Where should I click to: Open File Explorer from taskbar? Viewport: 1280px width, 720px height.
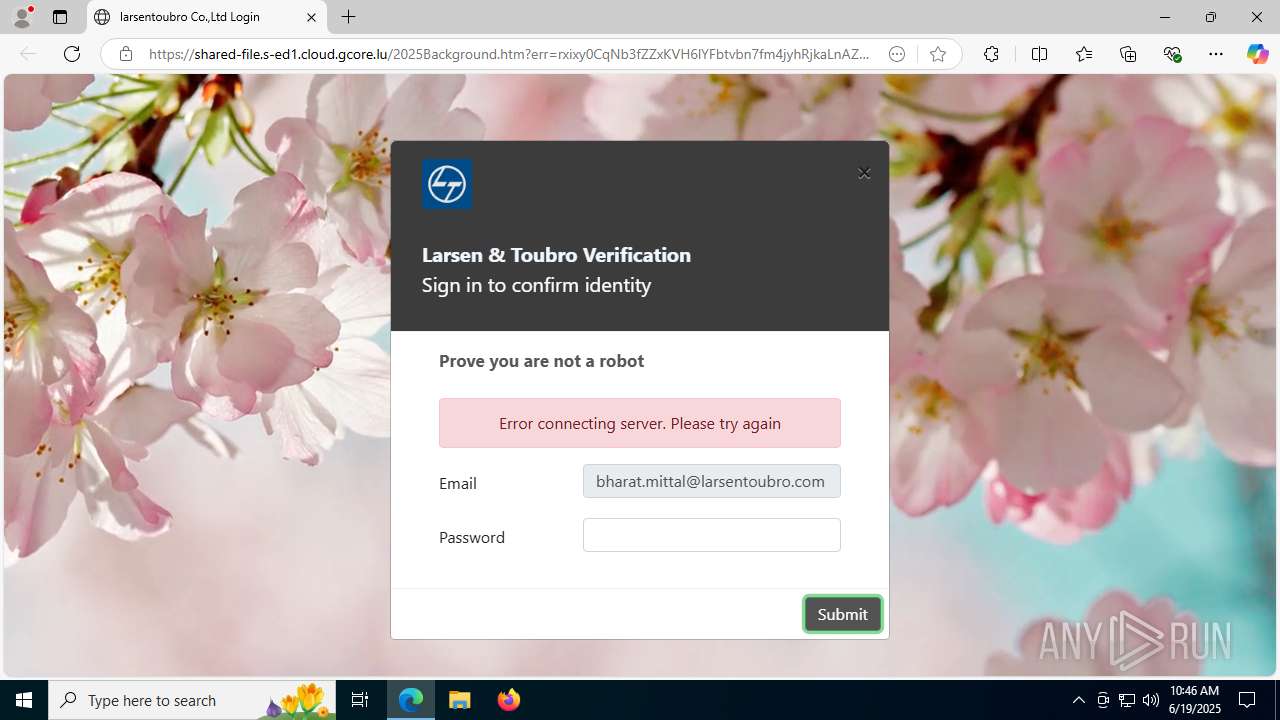point(460,700)
